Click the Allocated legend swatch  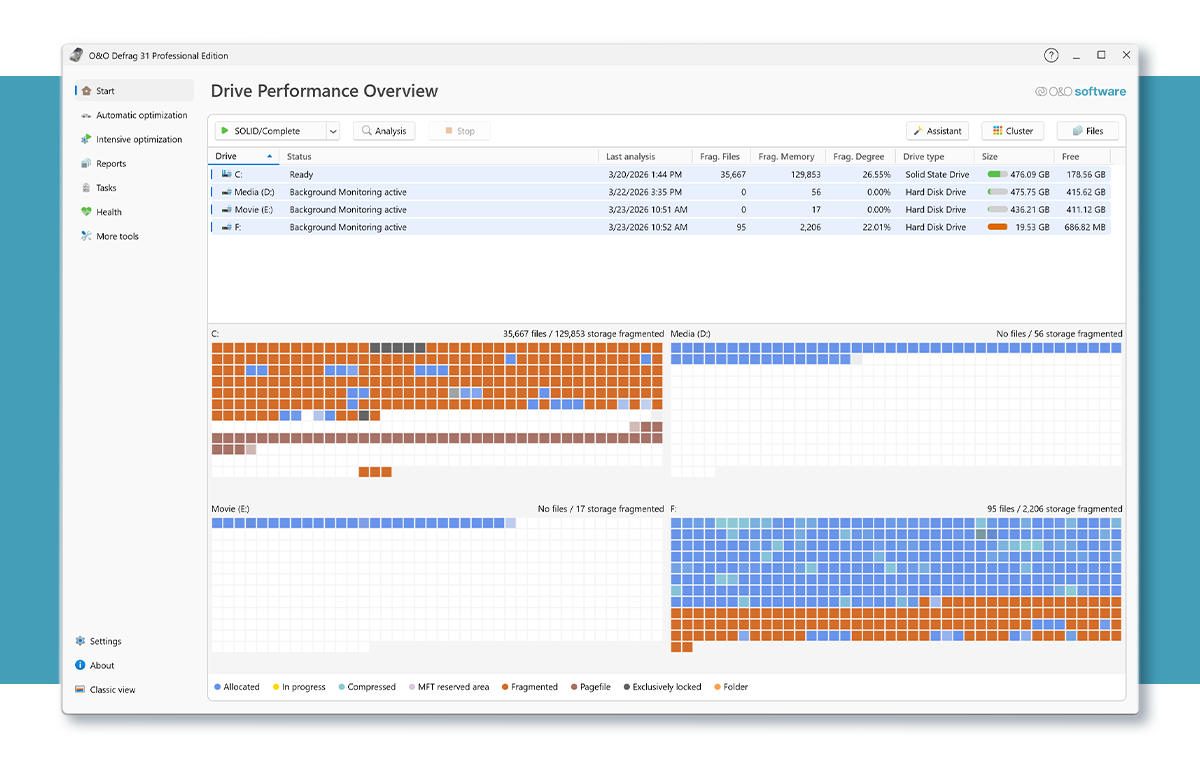point(218,687)
